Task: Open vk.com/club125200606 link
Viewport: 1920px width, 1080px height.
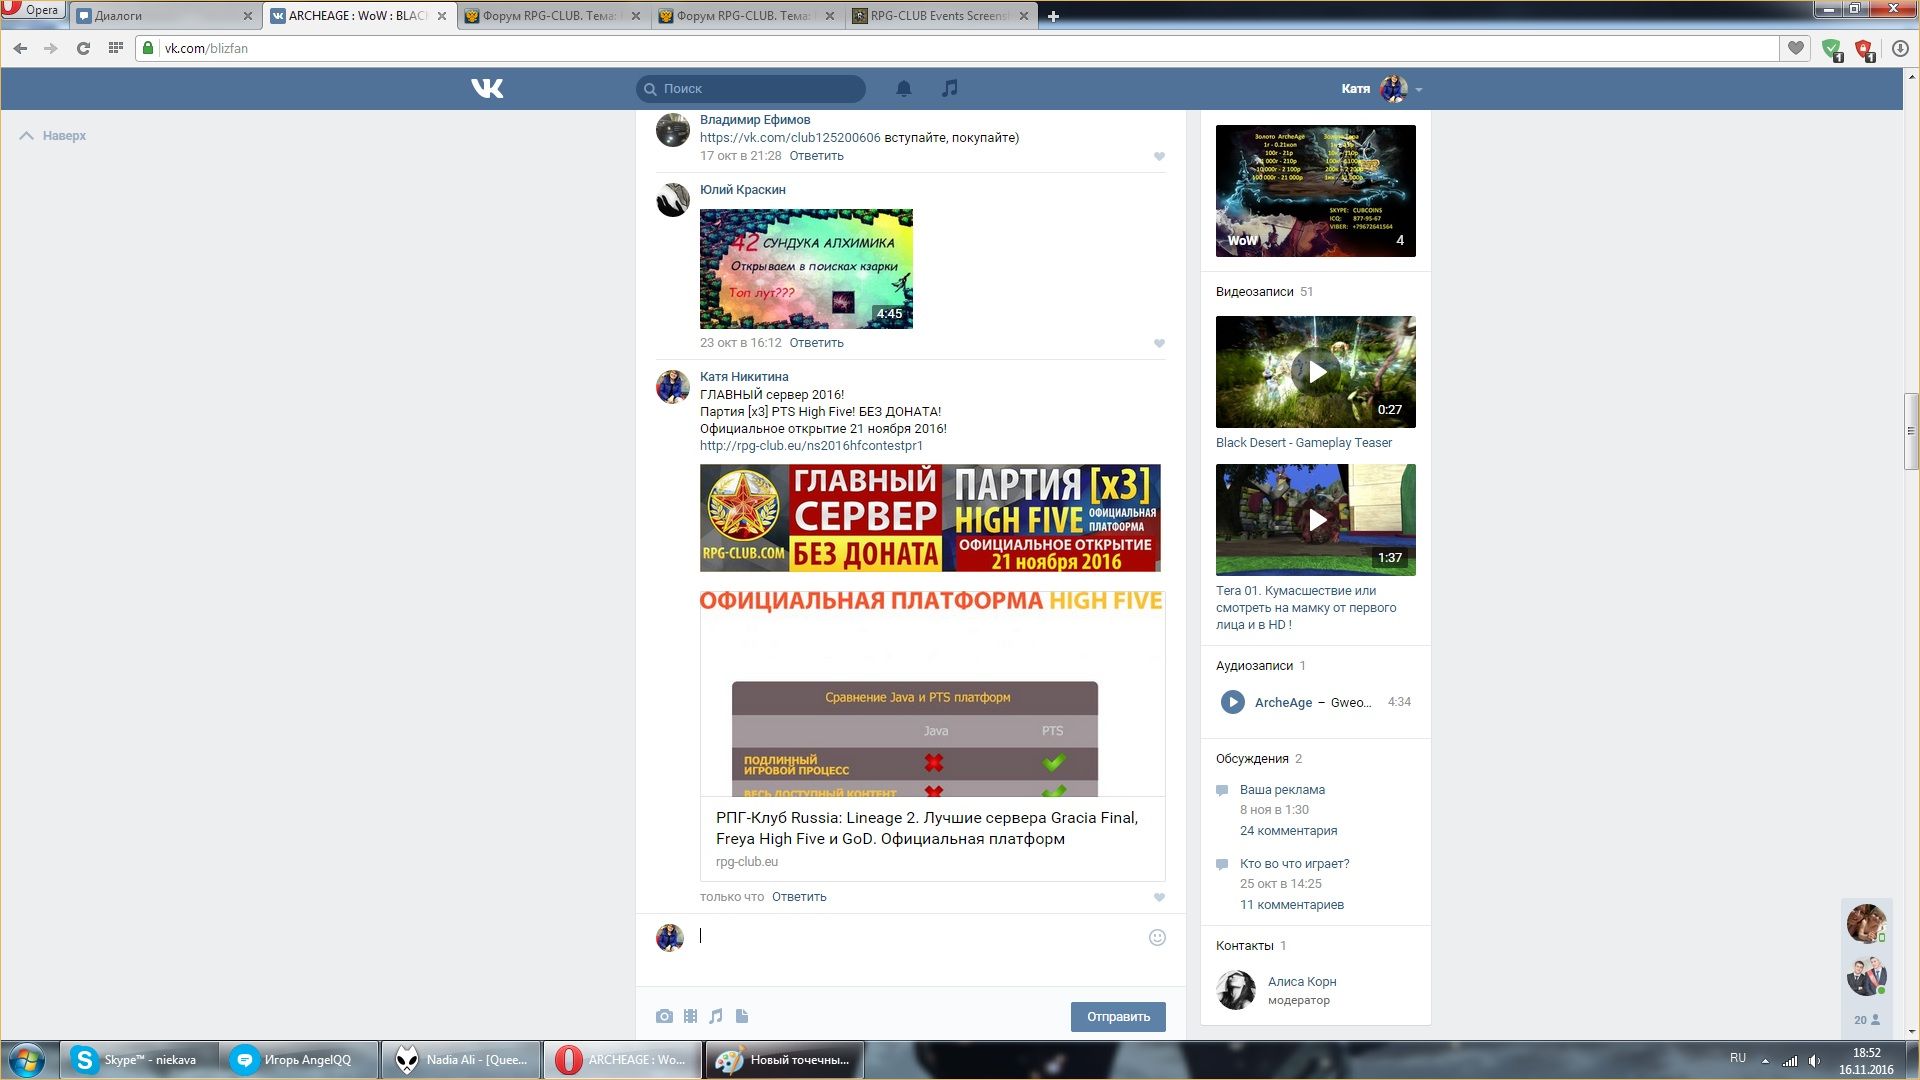Action: [x=790, y=138]
